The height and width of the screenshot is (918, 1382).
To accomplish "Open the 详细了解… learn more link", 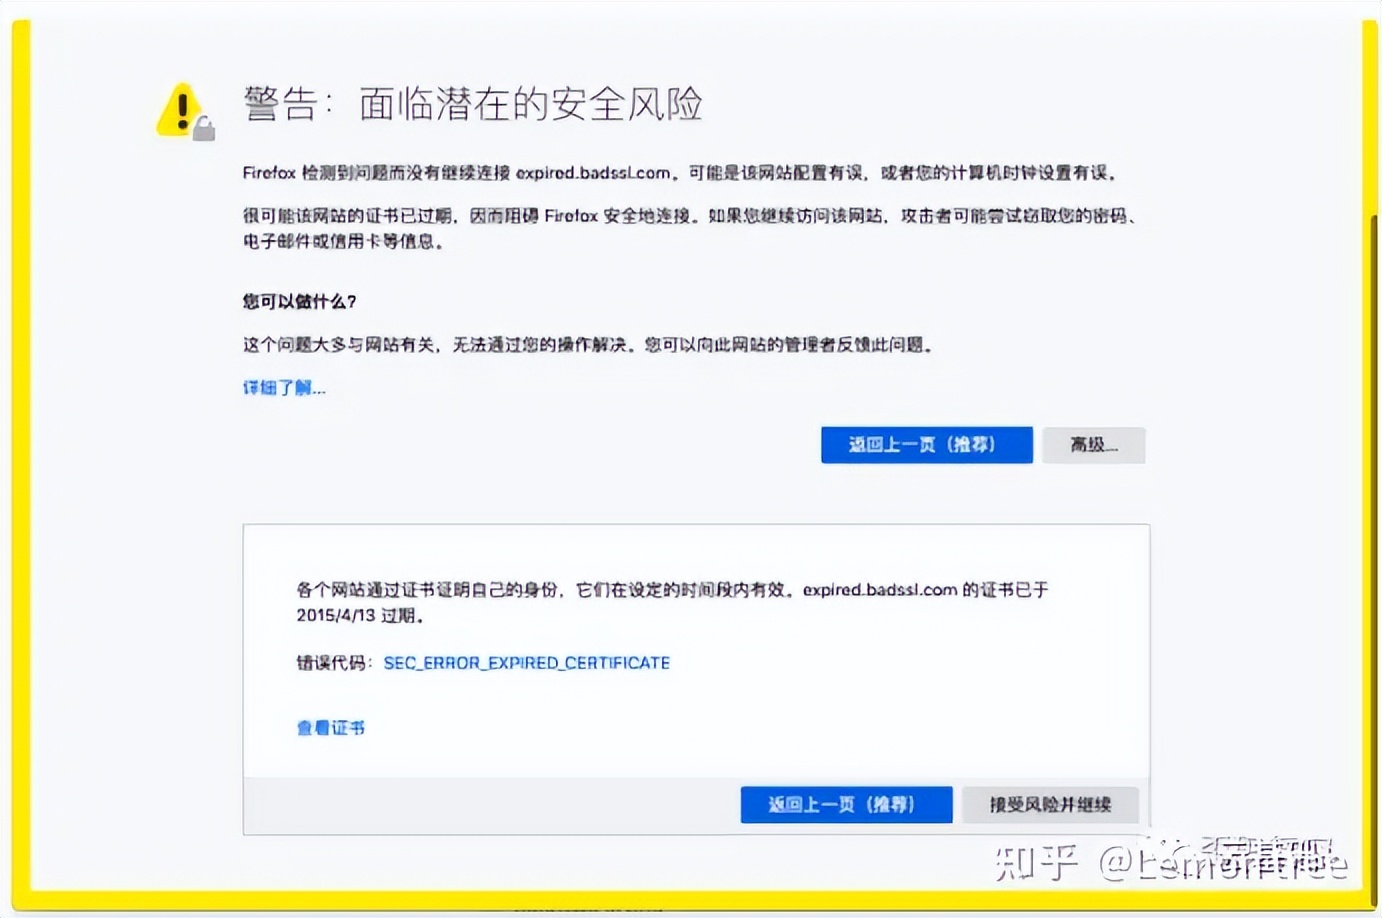I will coord(283,386).
